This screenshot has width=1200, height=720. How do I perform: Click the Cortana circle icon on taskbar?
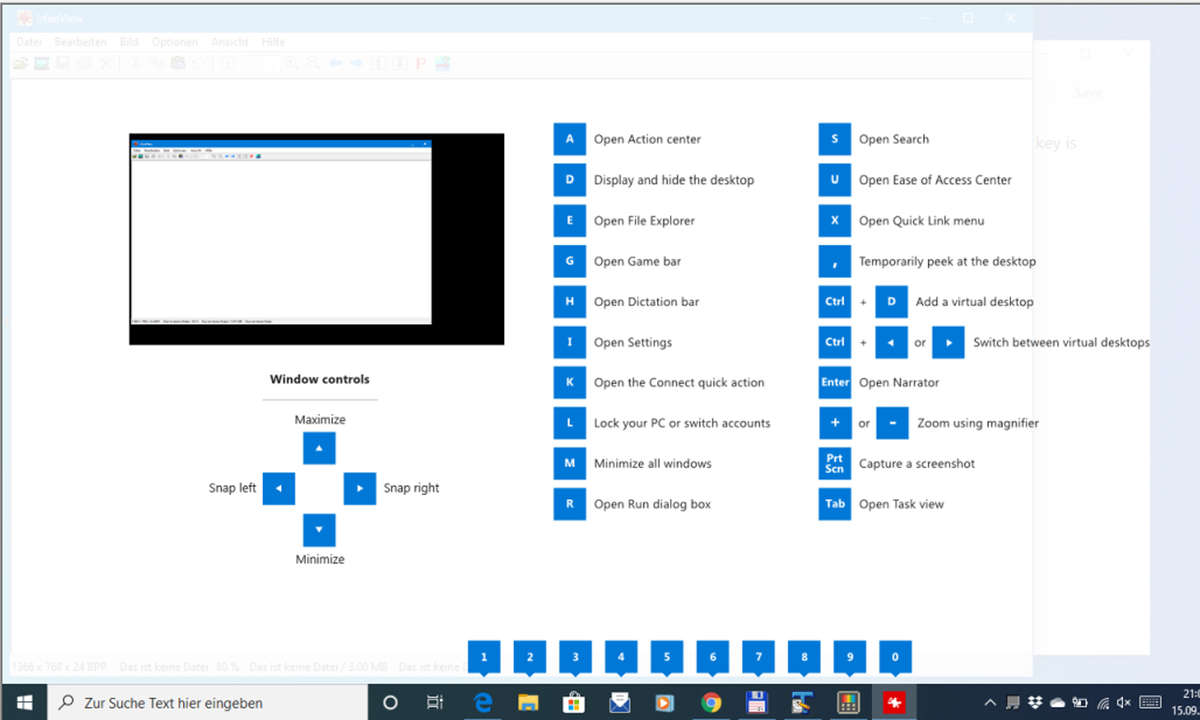[391, 702]
